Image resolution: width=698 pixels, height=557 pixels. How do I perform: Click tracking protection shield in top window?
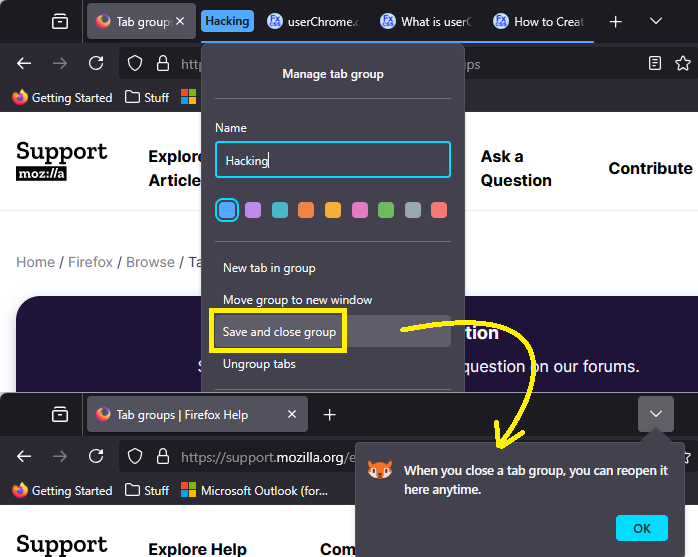pos(134,64)
